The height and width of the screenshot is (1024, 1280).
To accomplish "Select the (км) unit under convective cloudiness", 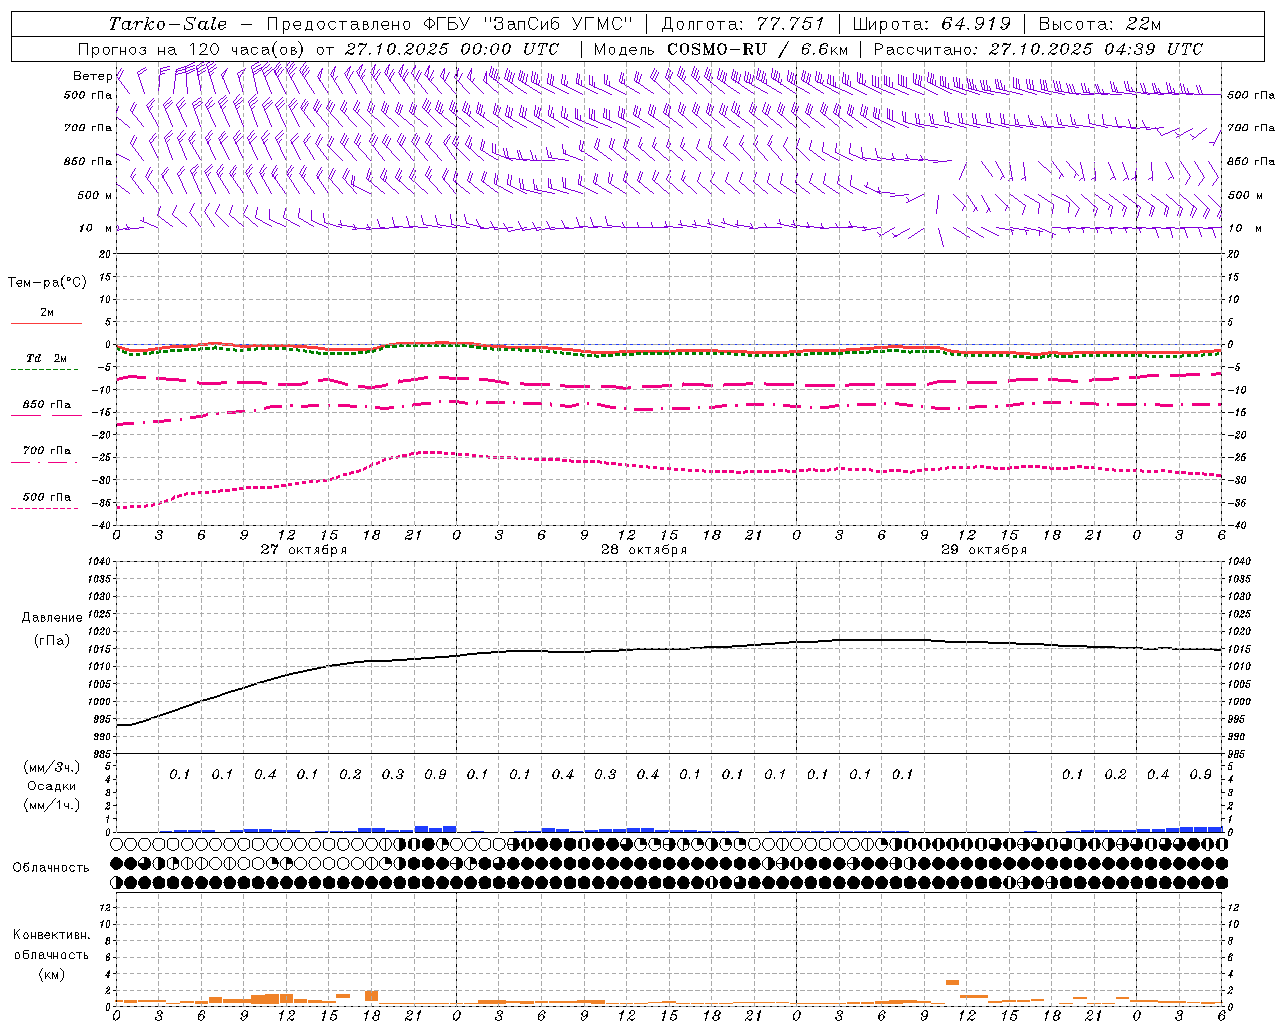I will (x=51, y=974).
